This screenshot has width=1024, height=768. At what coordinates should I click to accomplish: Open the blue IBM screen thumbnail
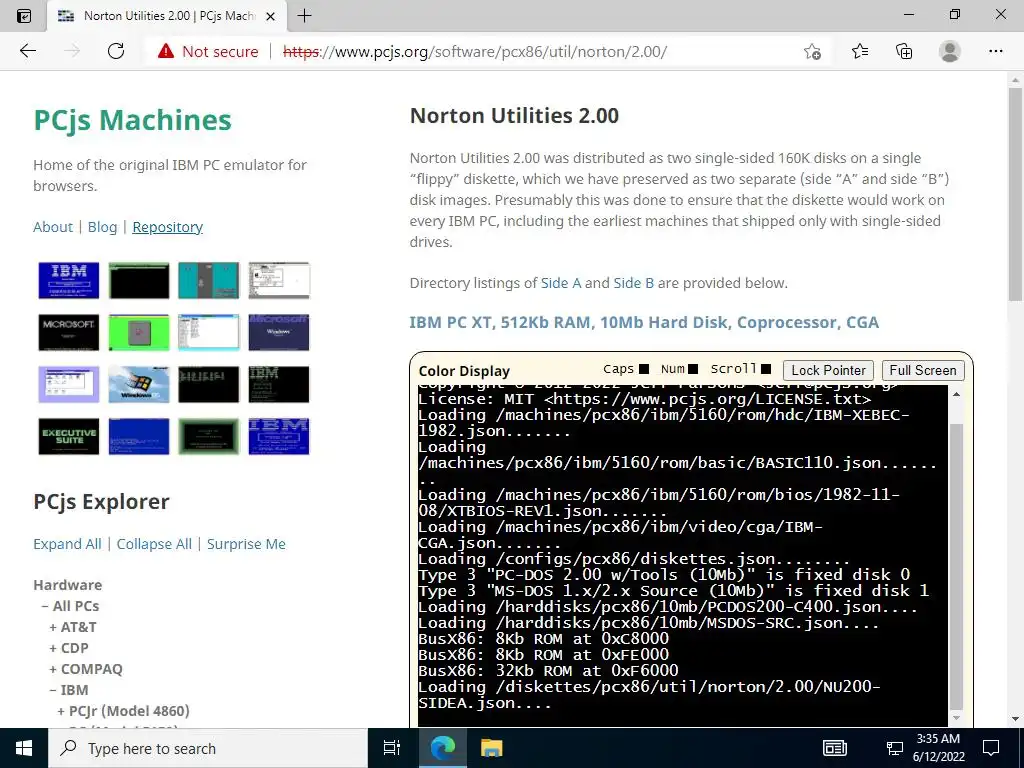(x=69, y=280)
